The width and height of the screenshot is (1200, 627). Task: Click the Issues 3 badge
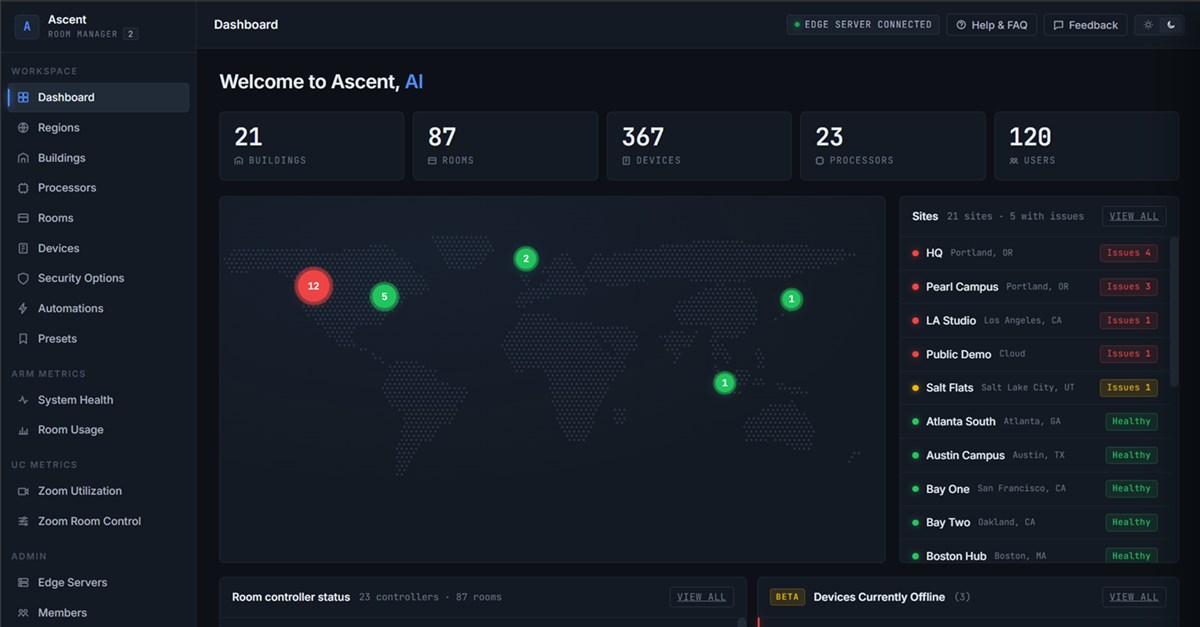pos(1128,287)
